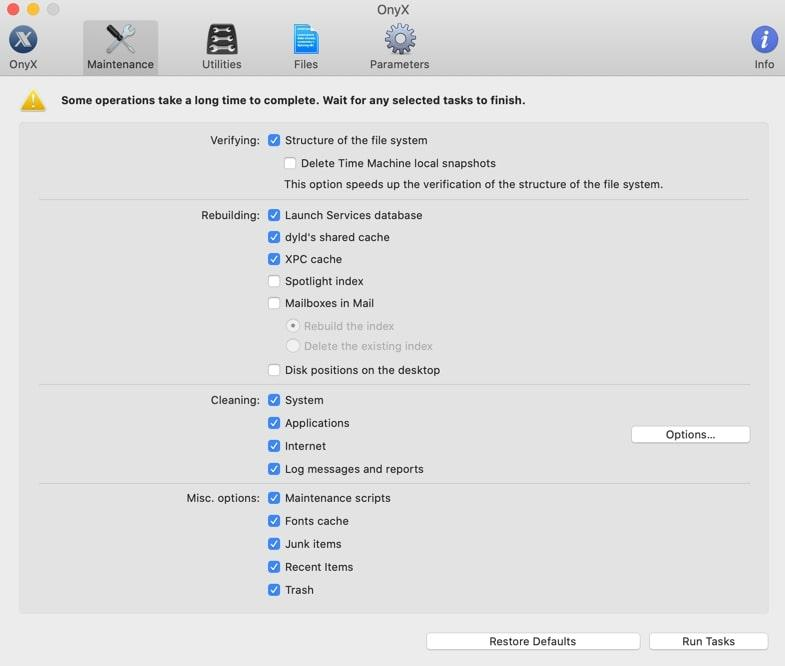
Task: Close the OnyX window
Action: pos(13,9)
